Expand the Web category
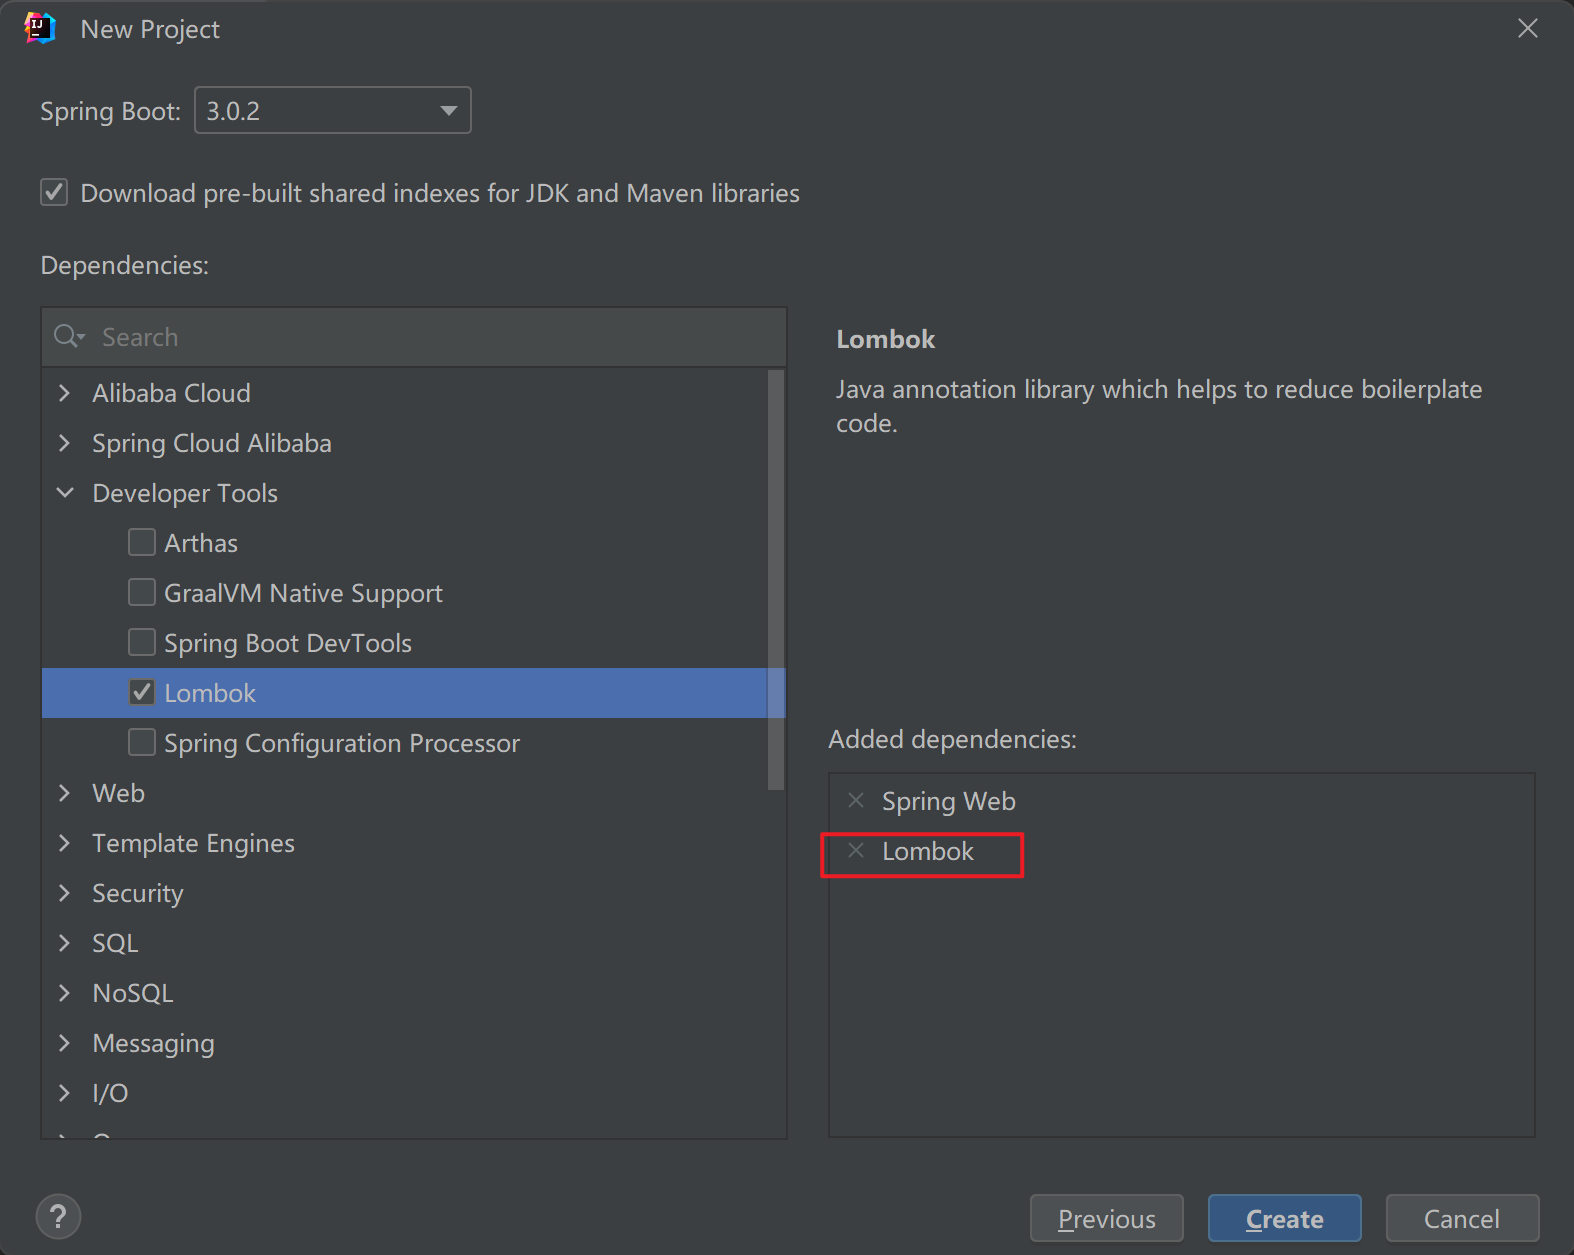1574x1255 pixels. coord(65,792)
